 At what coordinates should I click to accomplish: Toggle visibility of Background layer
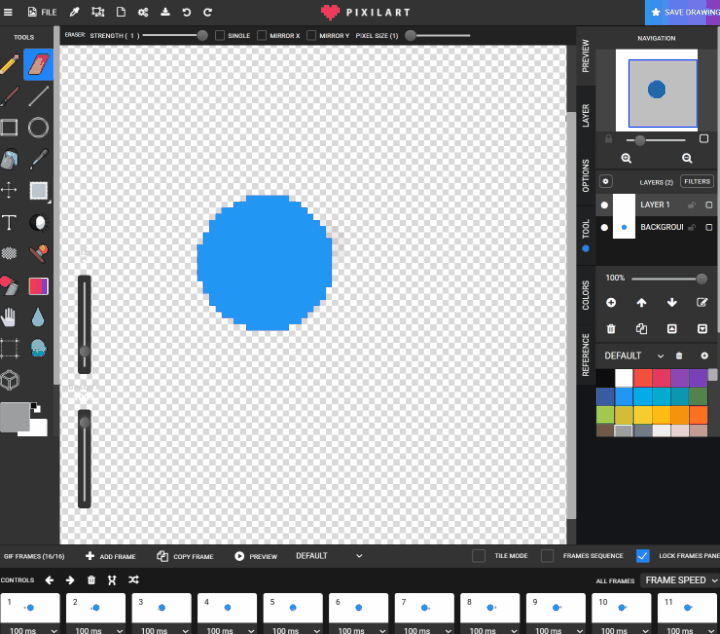pos(604,227)
